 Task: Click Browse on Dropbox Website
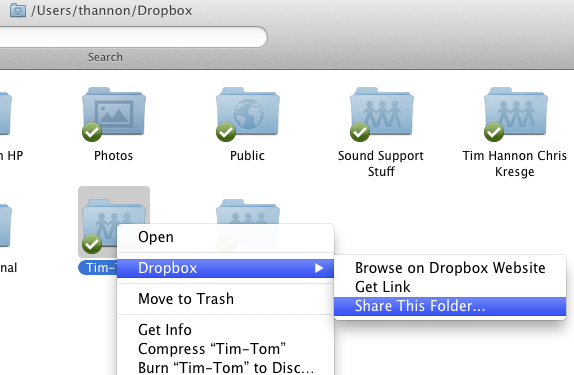(x=450, y=268)
